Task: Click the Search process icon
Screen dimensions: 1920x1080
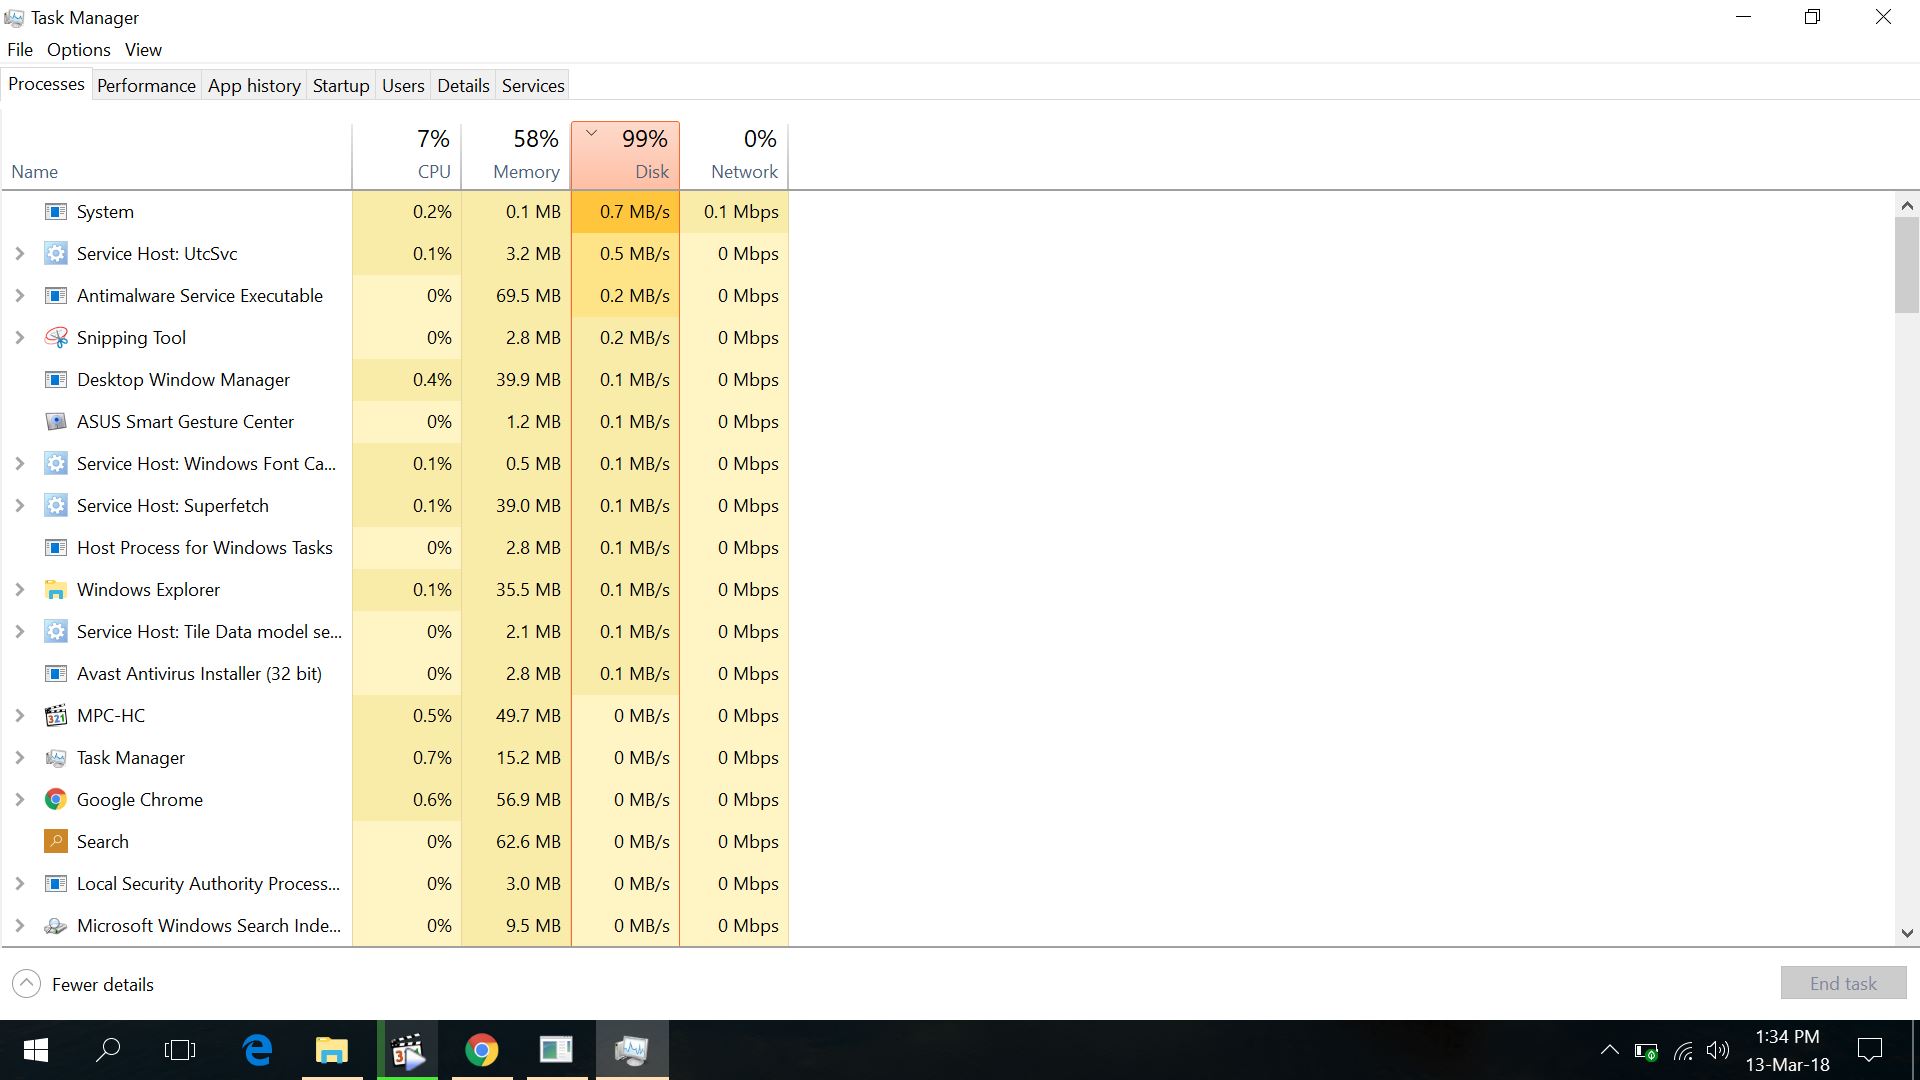Action: (x=56, y=842)
